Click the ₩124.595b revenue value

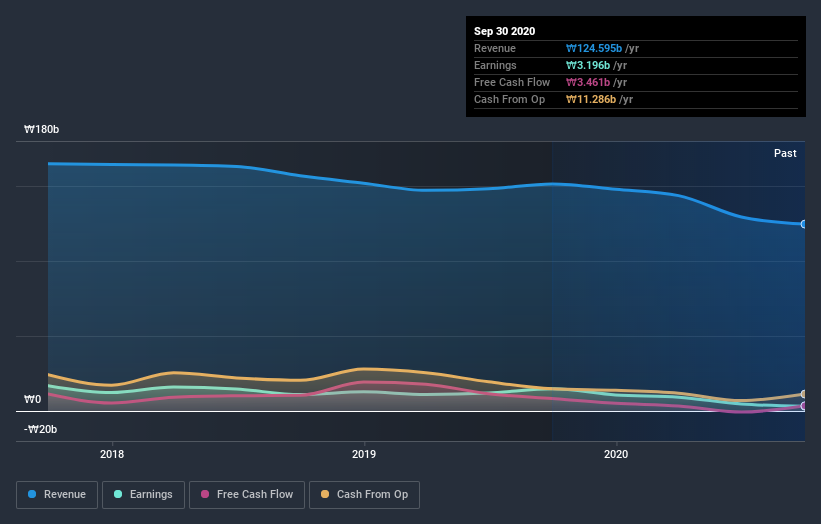click(594, 48)
